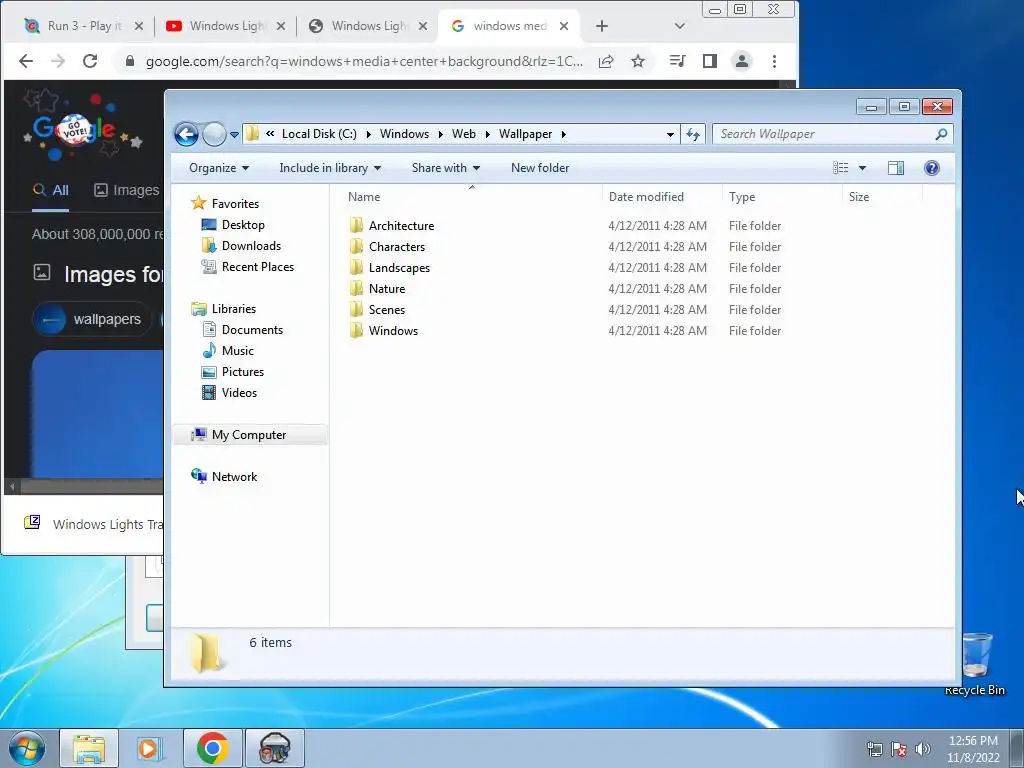Open Chrome side panel icon
The image size is (1024, 768).
[x=709, y=61]
